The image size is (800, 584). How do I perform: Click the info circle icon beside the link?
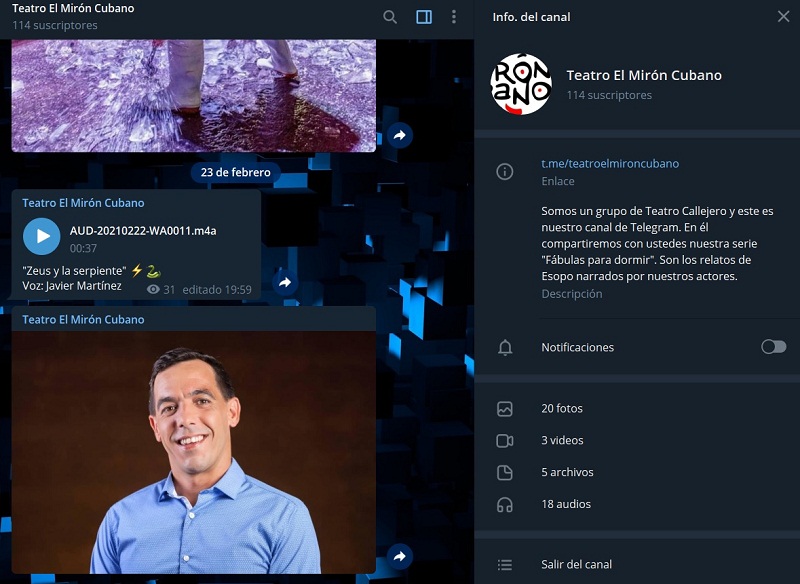pyautogui.click(x=505, y=171)
